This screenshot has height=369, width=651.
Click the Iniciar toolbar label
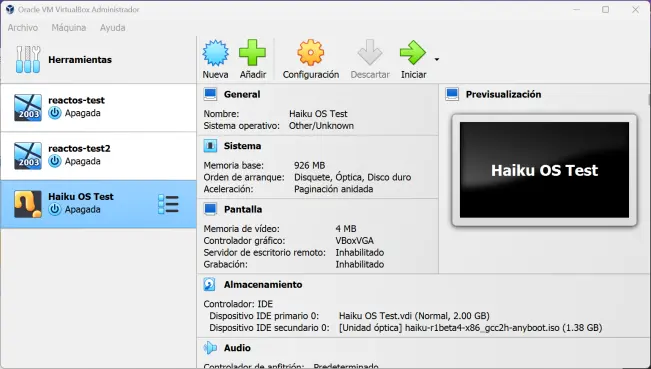[x=413, y=75]
